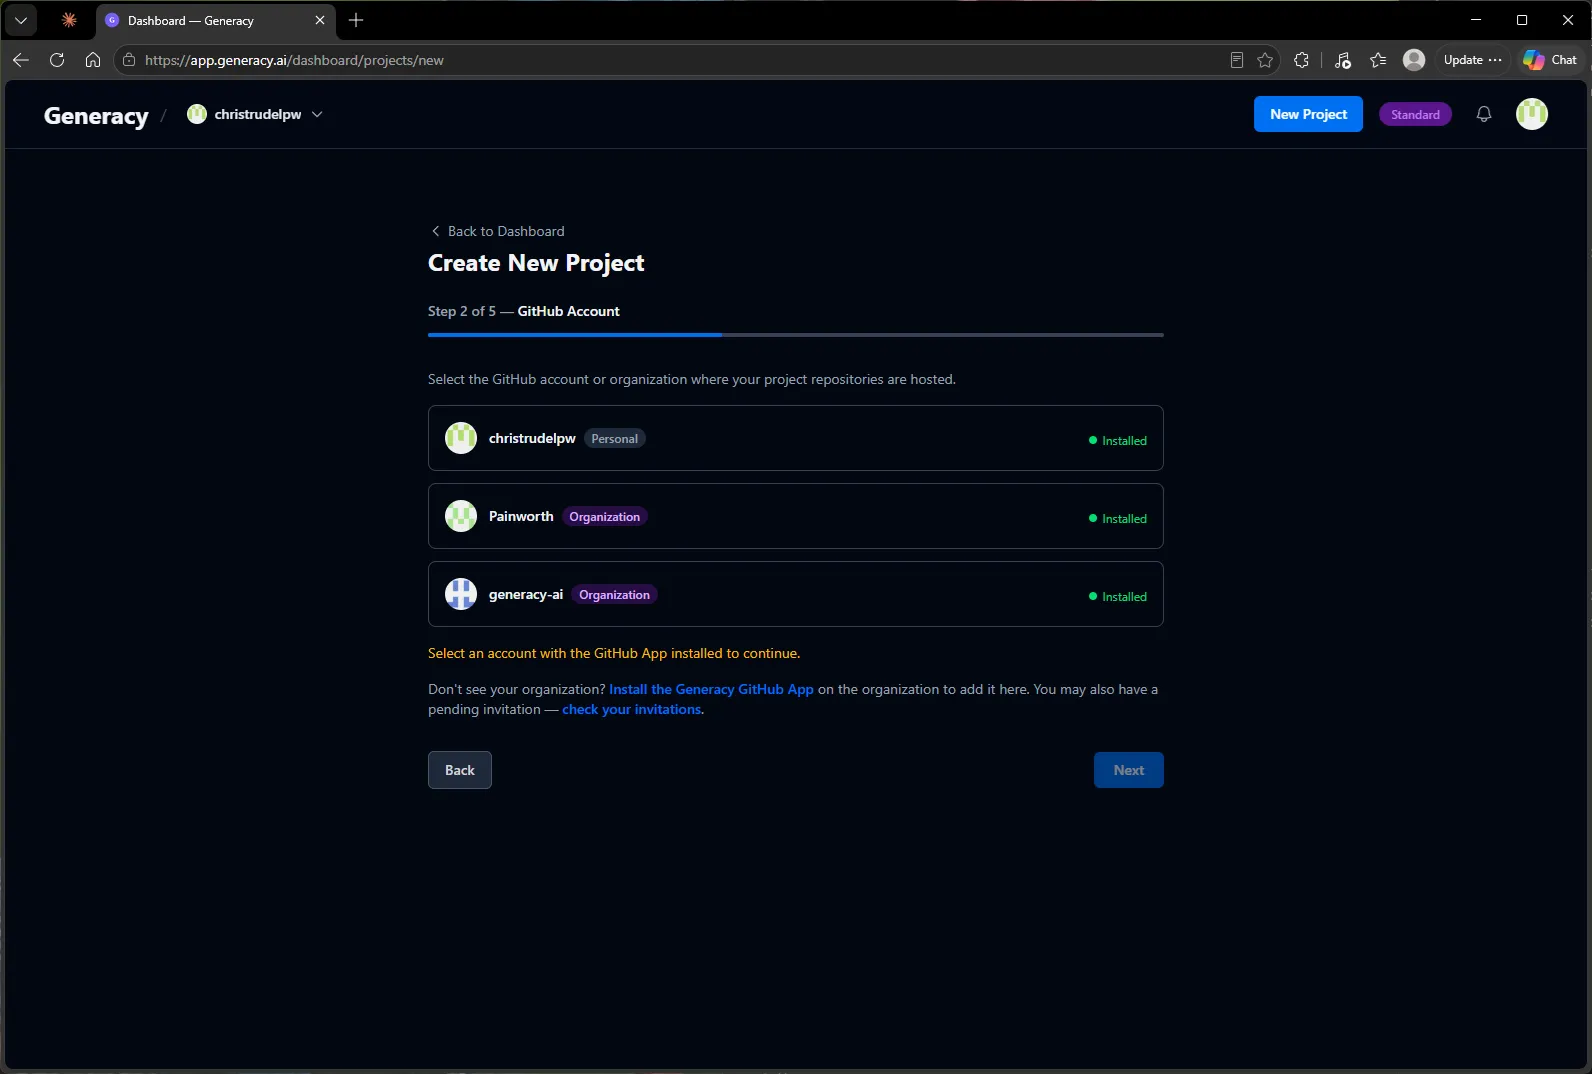Viewport: 1592px width, 1074px height.
Task: Click the Create New Project heading
Action: click(x=536, y=263)
